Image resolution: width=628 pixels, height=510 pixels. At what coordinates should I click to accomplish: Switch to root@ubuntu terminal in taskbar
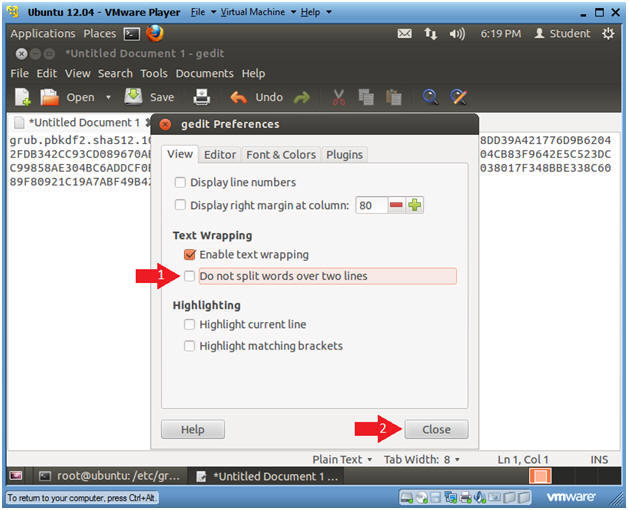click(109, 476)
